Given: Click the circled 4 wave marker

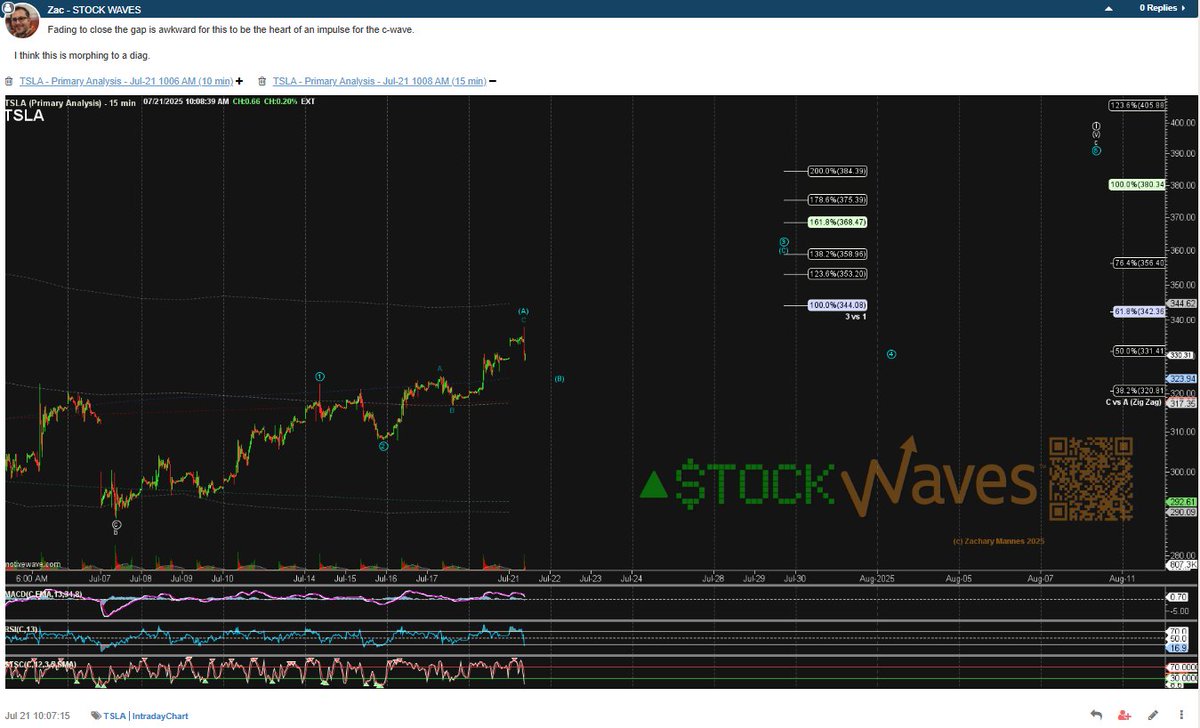Looking at the screenshot, I should click(891, 354).
